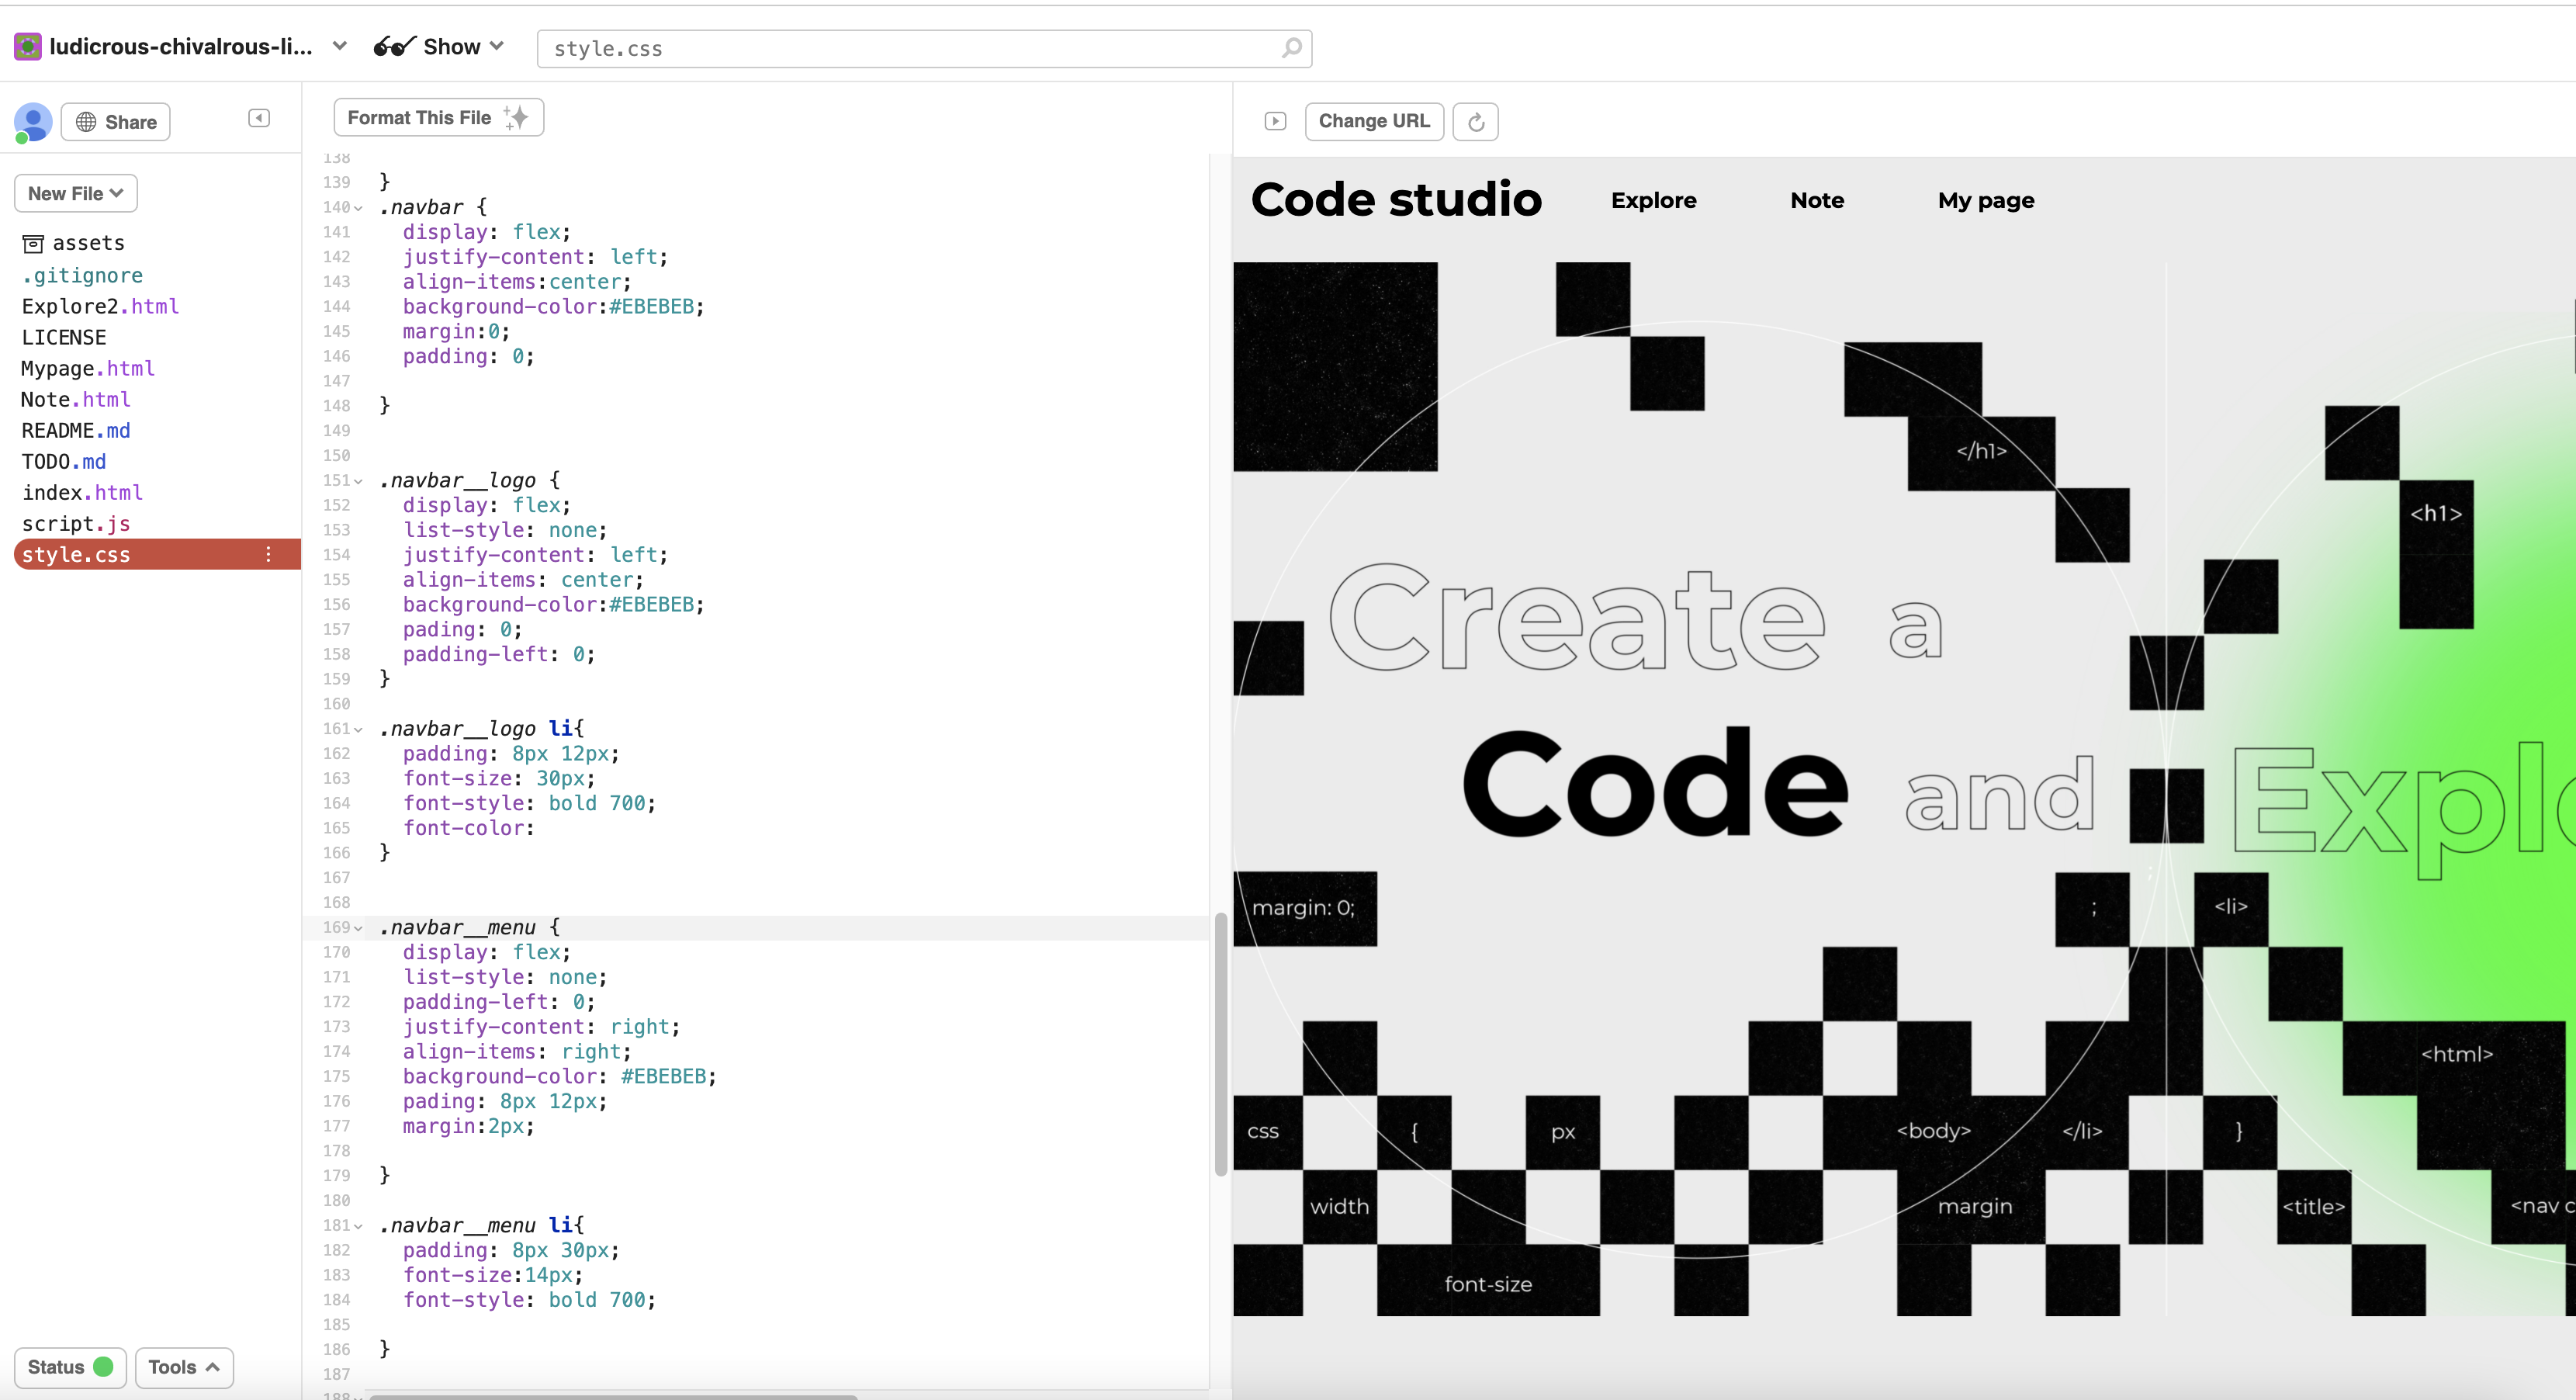Refresh the preview with reload icon
This screenshot has width=2576, height=1400.
1475,122
